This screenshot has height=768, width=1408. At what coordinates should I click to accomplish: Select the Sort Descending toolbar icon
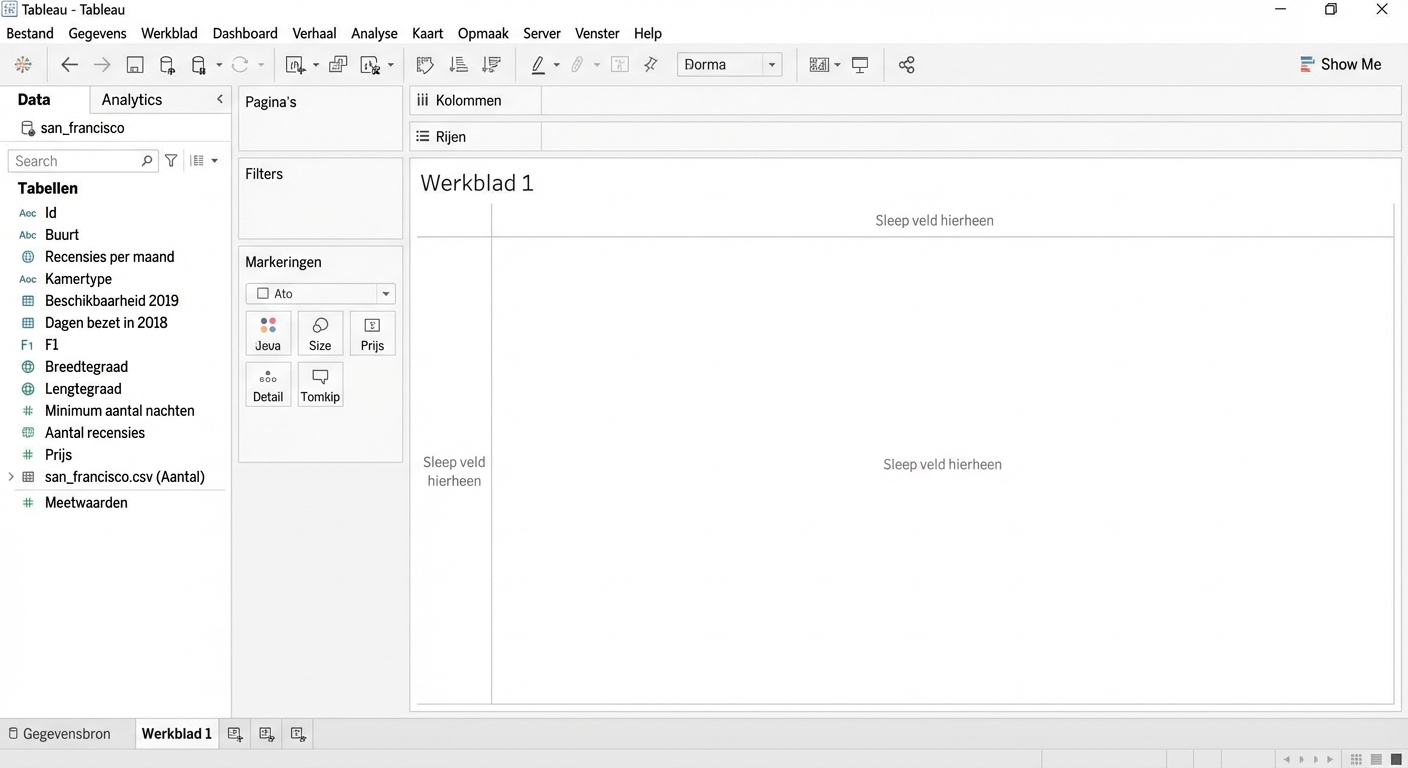(491, 64)
